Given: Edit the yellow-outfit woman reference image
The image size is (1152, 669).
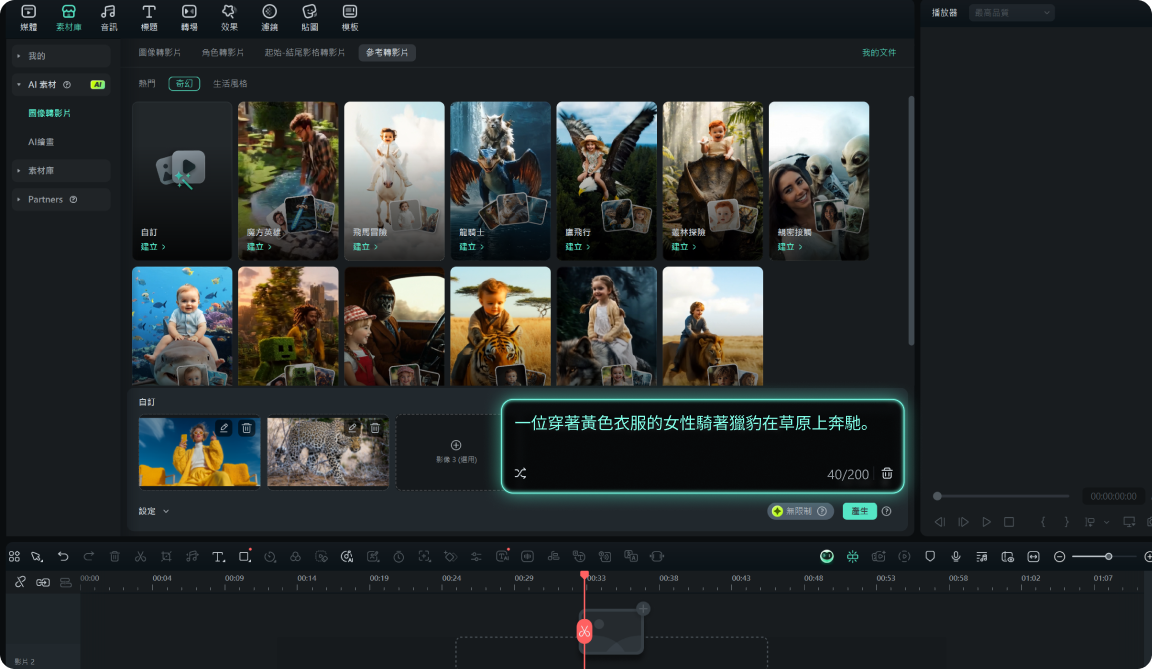Looking at the screenshot, I should click(x=224, y=427).
